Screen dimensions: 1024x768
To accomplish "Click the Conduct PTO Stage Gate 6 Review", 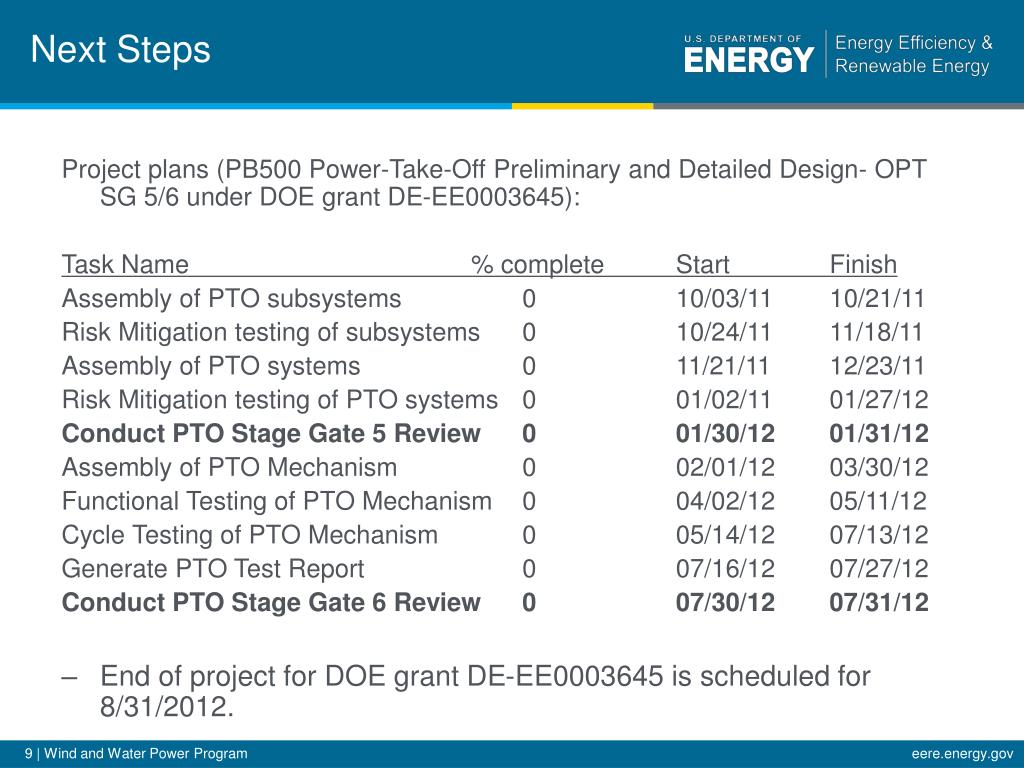I will point(271,602).
